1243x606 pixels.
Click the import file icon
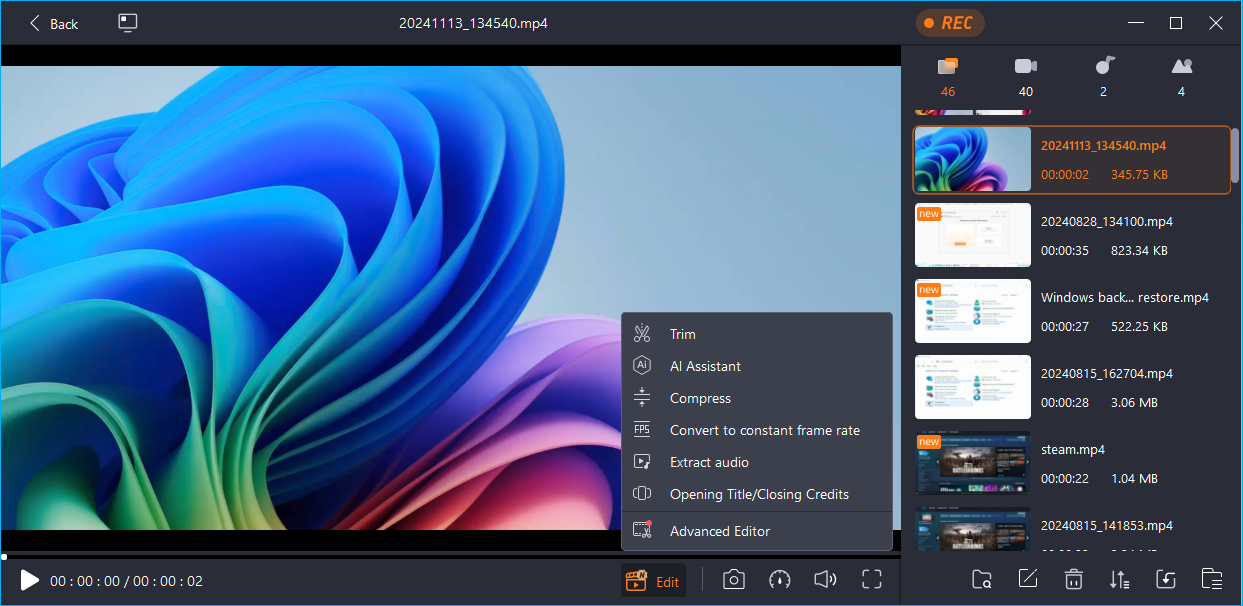1166,579
